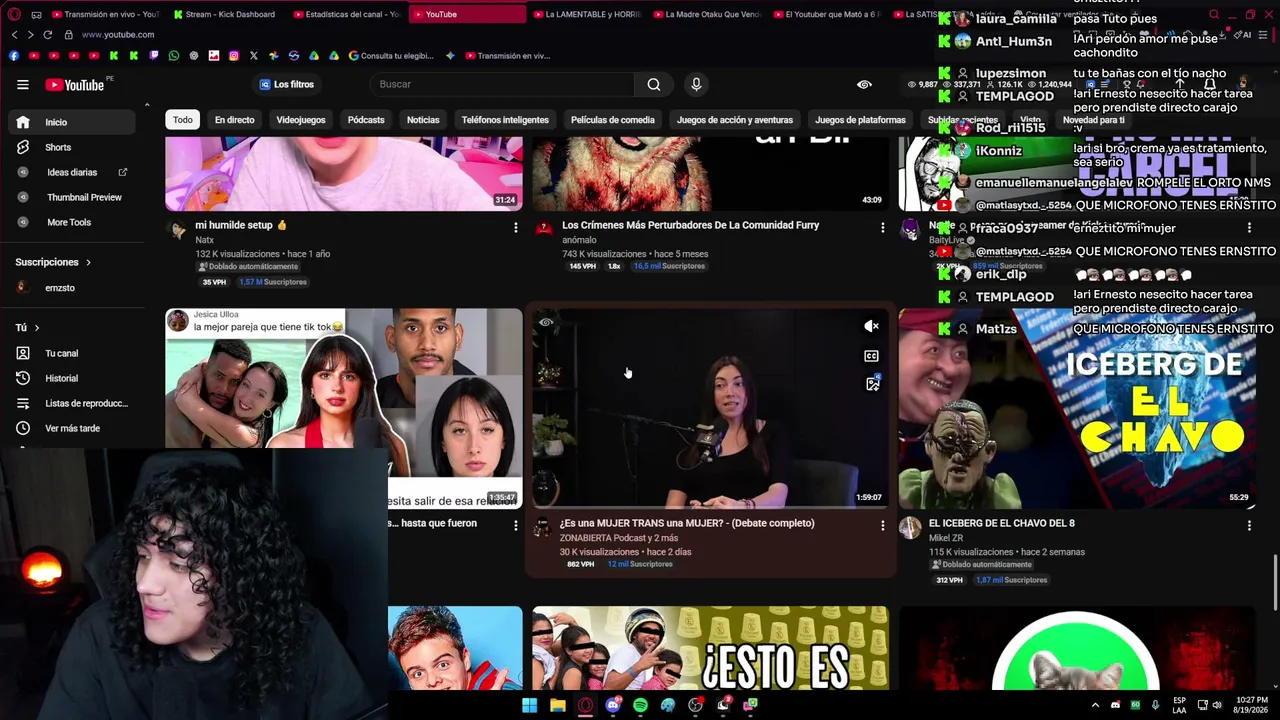
Task: Expand the 'Tú' section
Action: click(28, 328)
